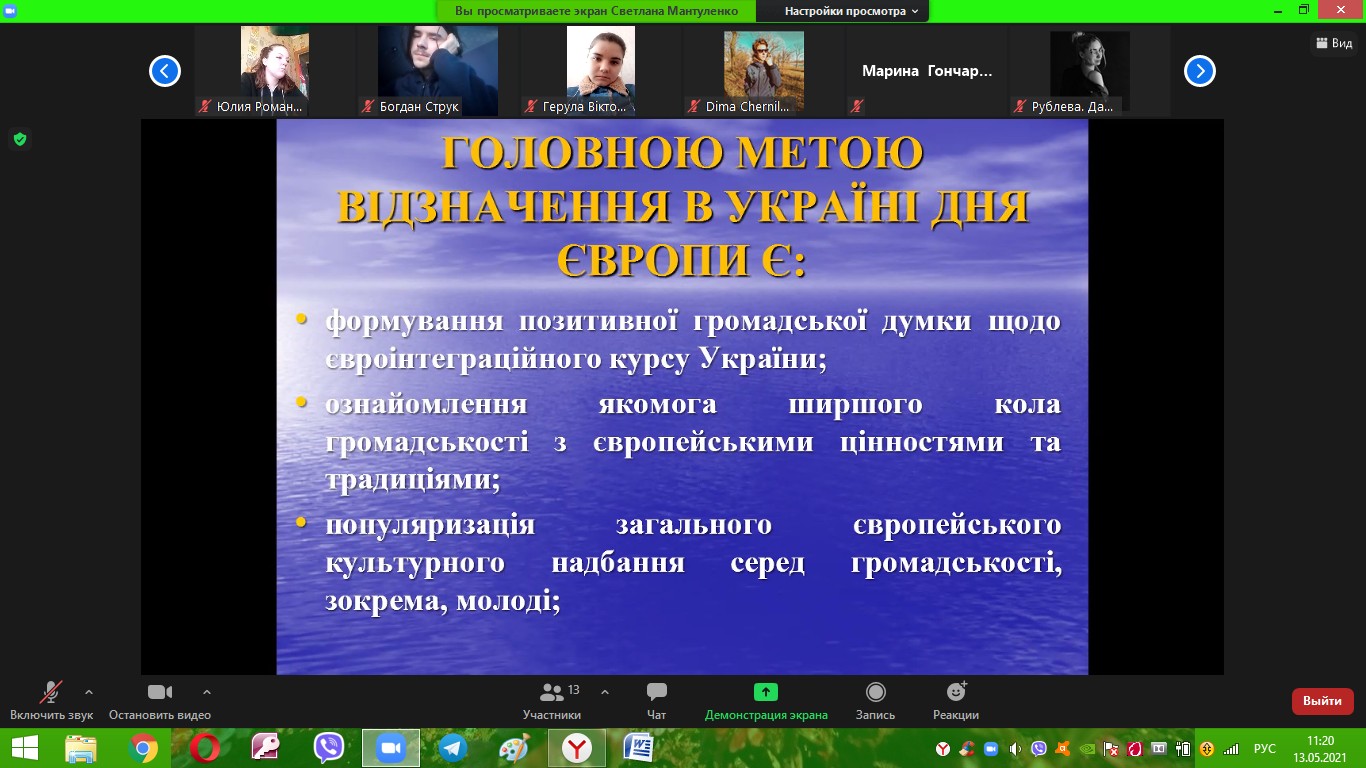Select Богдан Струк video thumbnail

pyautogui.click(x=438, y=71)
